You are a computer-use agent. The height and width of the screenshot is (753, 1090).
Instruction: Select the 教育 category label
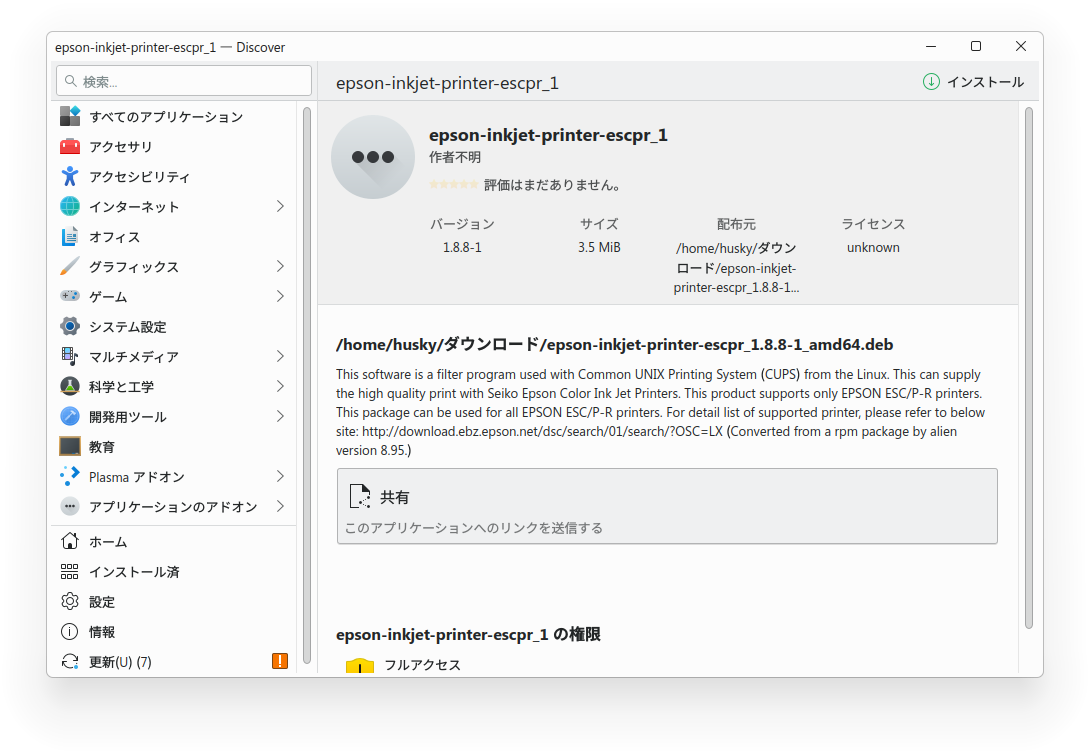click(102, 447)
